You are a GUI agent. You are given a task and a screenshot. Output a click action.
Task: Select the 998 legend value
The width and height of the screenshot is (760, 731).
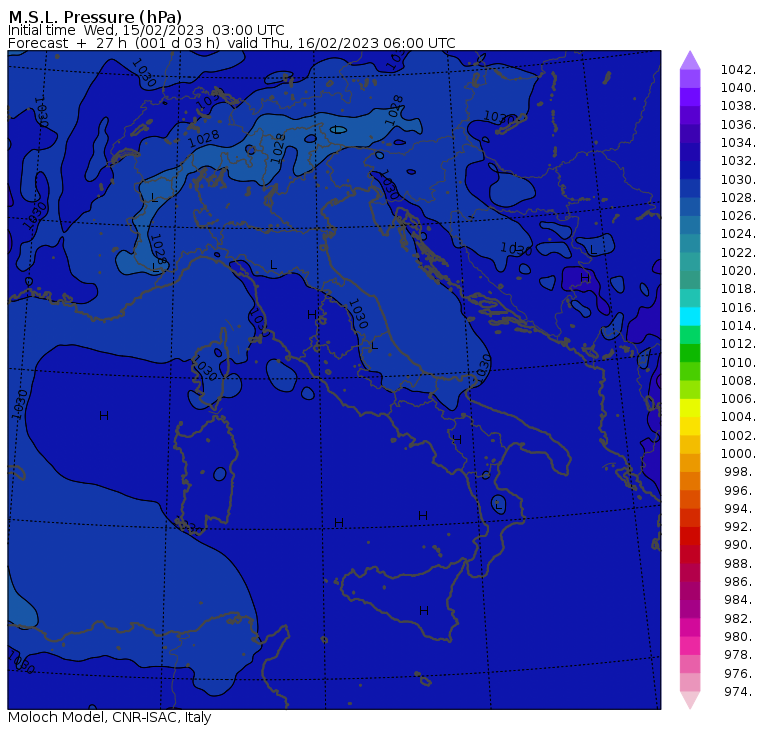[740, 472]
